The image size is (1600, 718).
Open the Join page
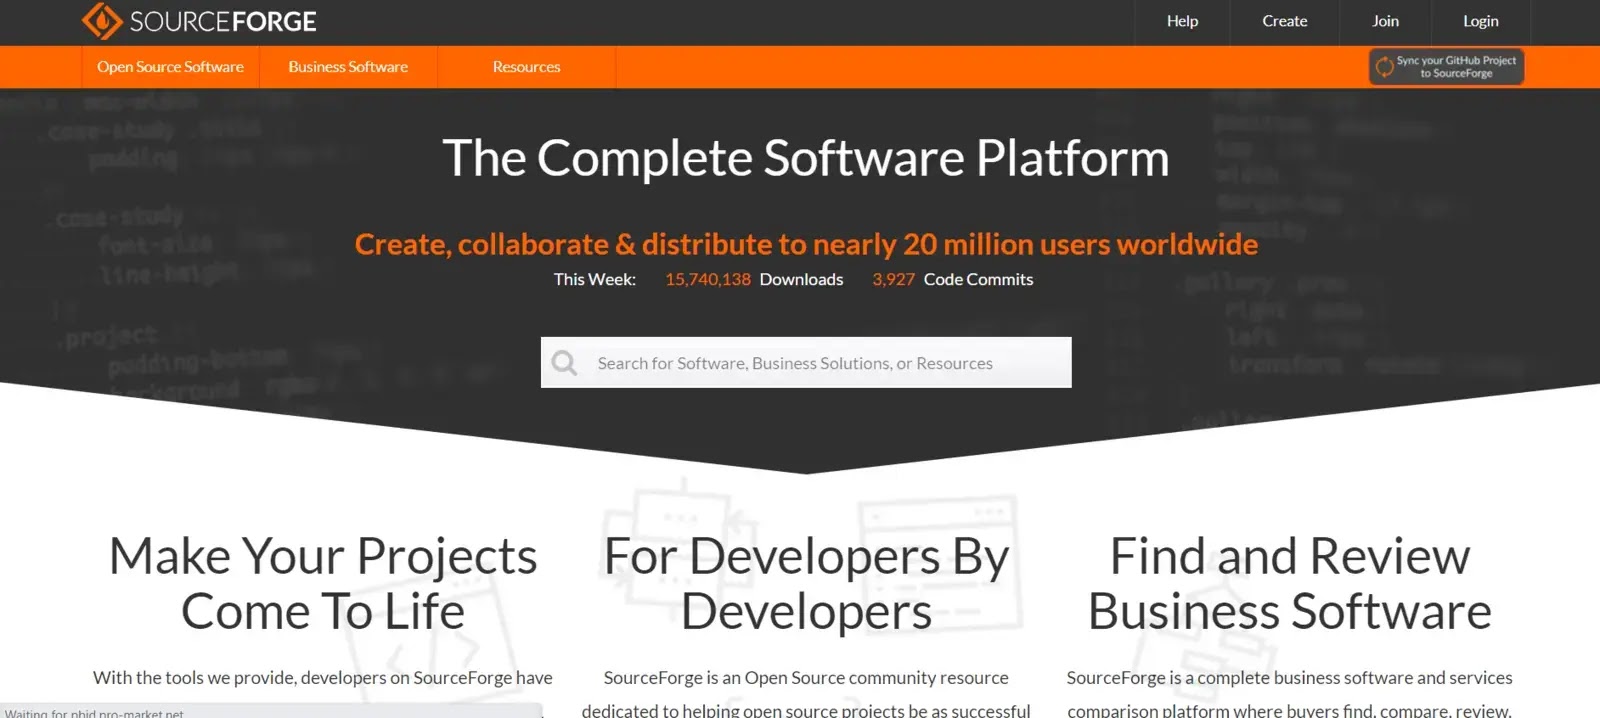click(1386, 21)
